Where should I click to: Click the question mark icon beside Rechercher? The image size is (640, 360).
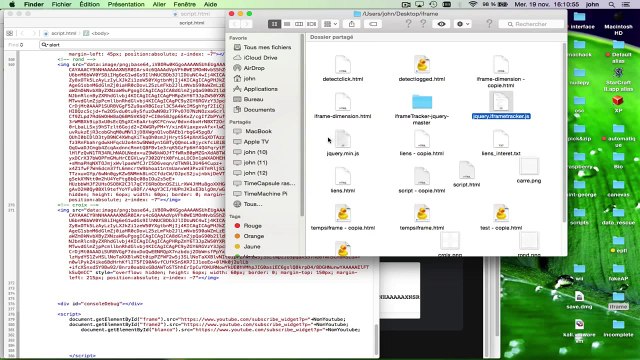(489, 24)
